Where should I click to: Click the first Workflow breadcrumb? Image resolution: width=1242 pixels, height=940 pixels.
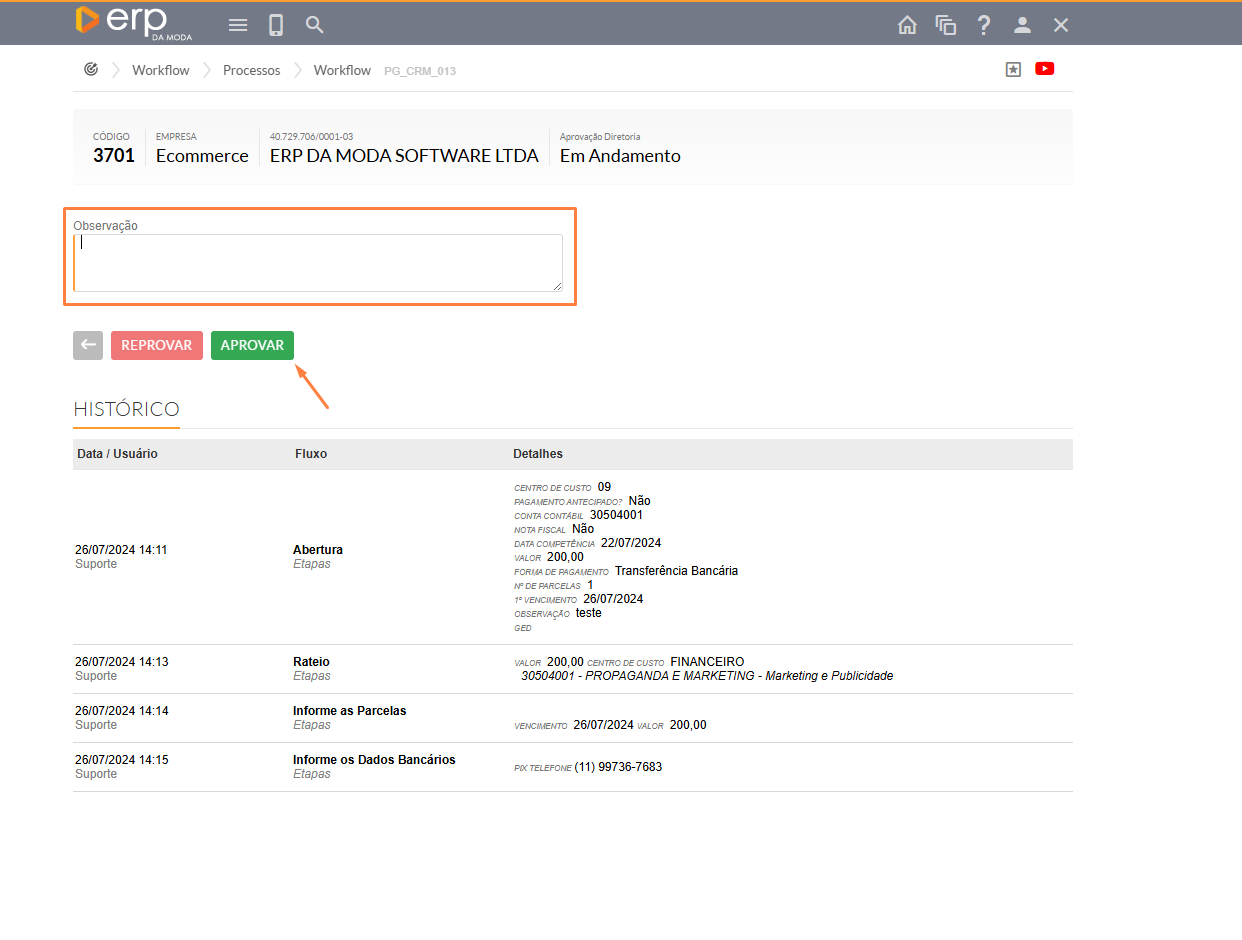160,70
